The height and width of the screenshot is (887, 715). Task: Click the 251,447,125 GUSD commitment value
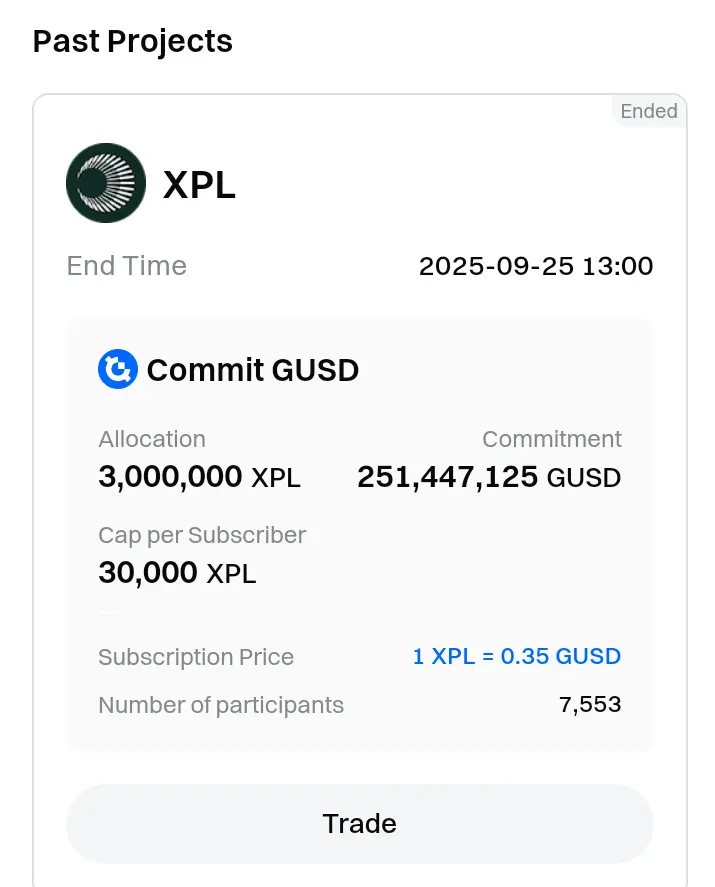(x=489, y=477)
